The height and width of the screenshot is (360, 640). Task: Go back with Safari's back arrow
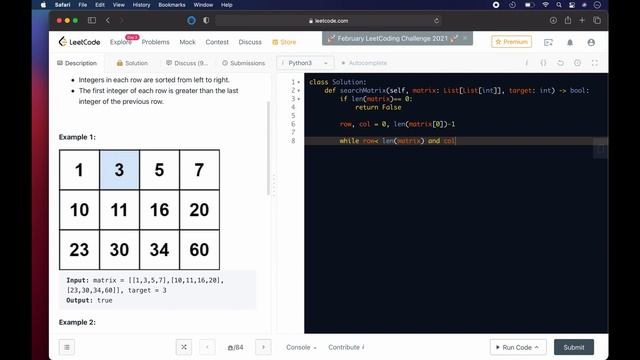pyautogui.click(x=108, y=20)
